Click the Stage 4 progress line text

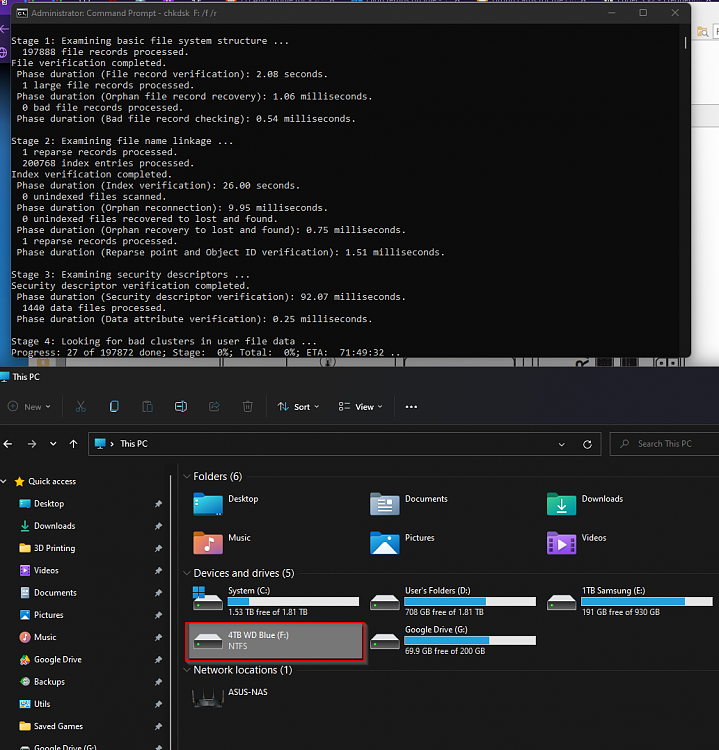click(206, 353)
